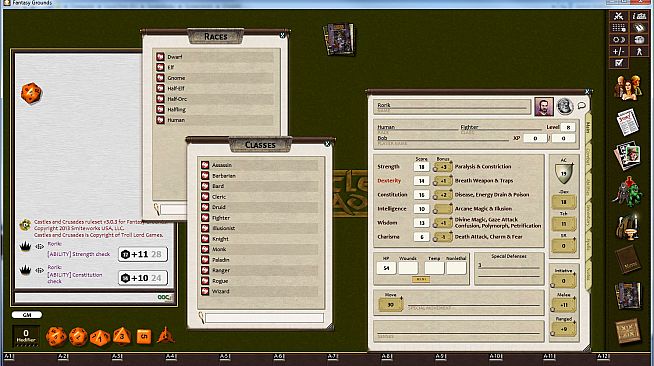Click the Level field showing 8
Screen dimensions: 654x366
tap(568, 127)
